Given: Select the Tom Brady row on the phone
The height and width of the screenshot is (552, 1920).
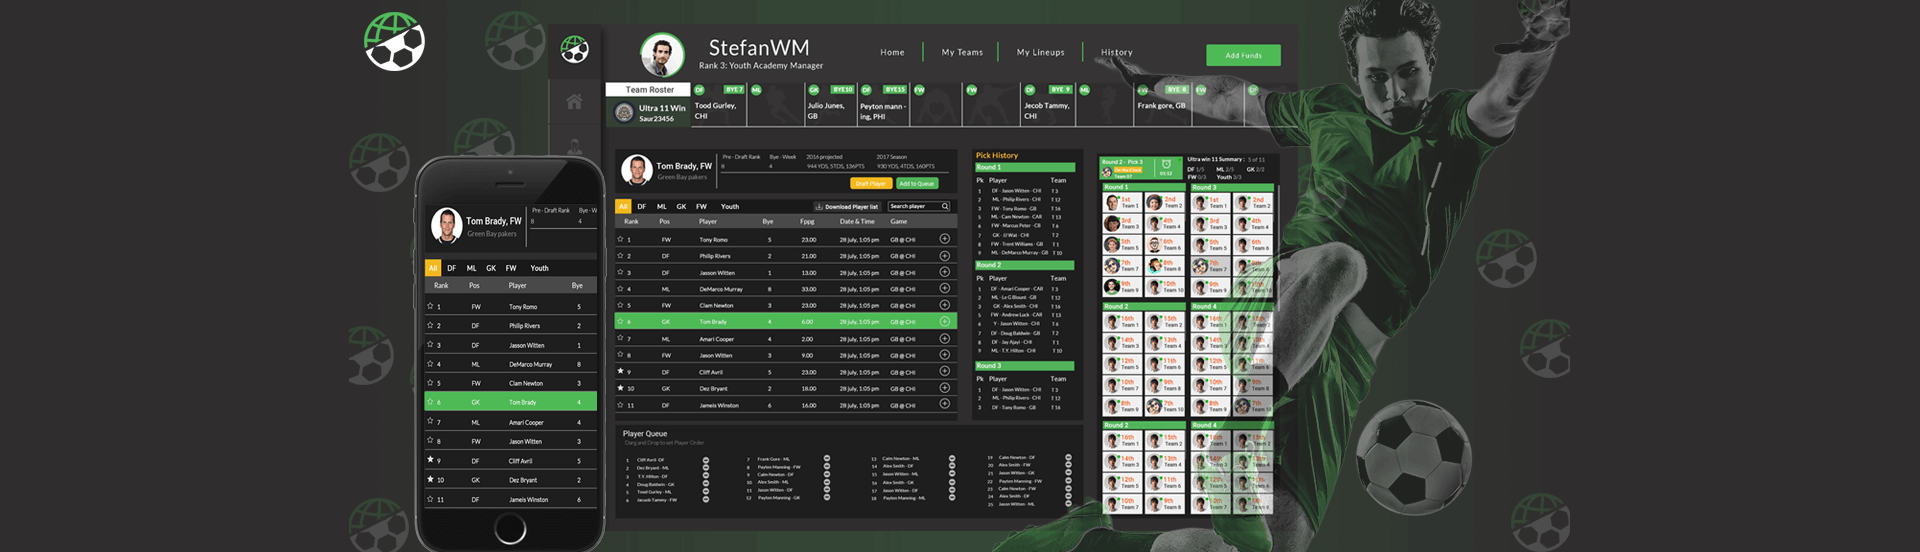Looking at the screenshot, I should [x=511, y=402].
